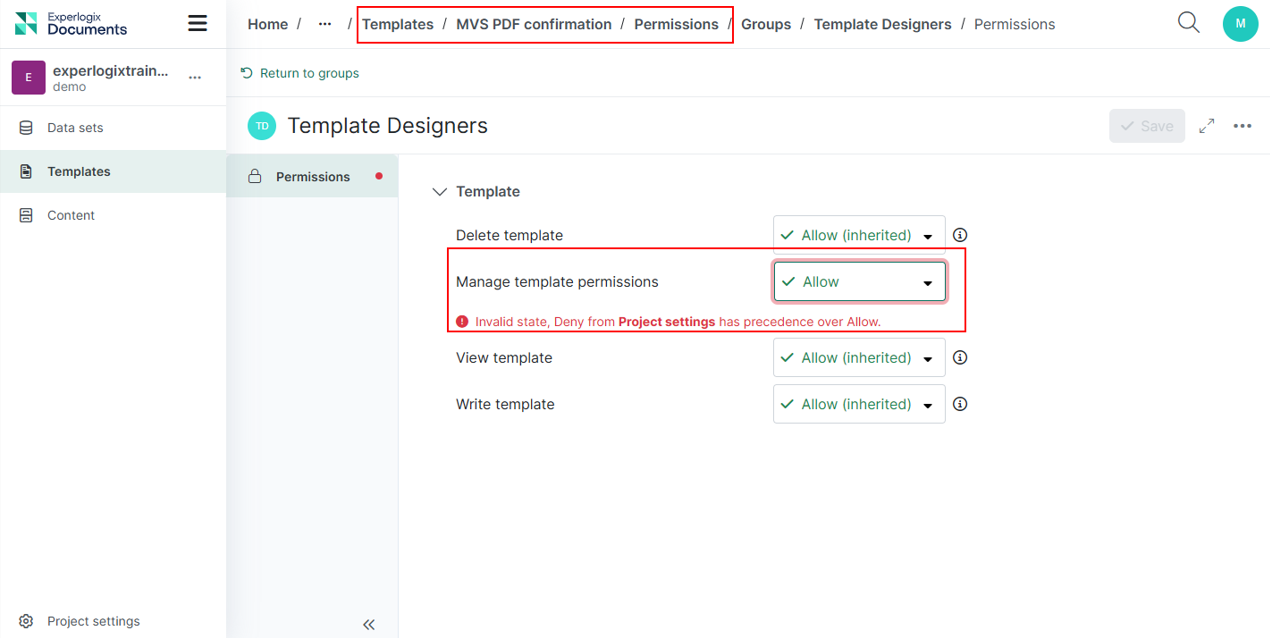Collapse the Template section chevron
Image resolution: width=1270 pixels, height=638 pixels.
[439, 192]
